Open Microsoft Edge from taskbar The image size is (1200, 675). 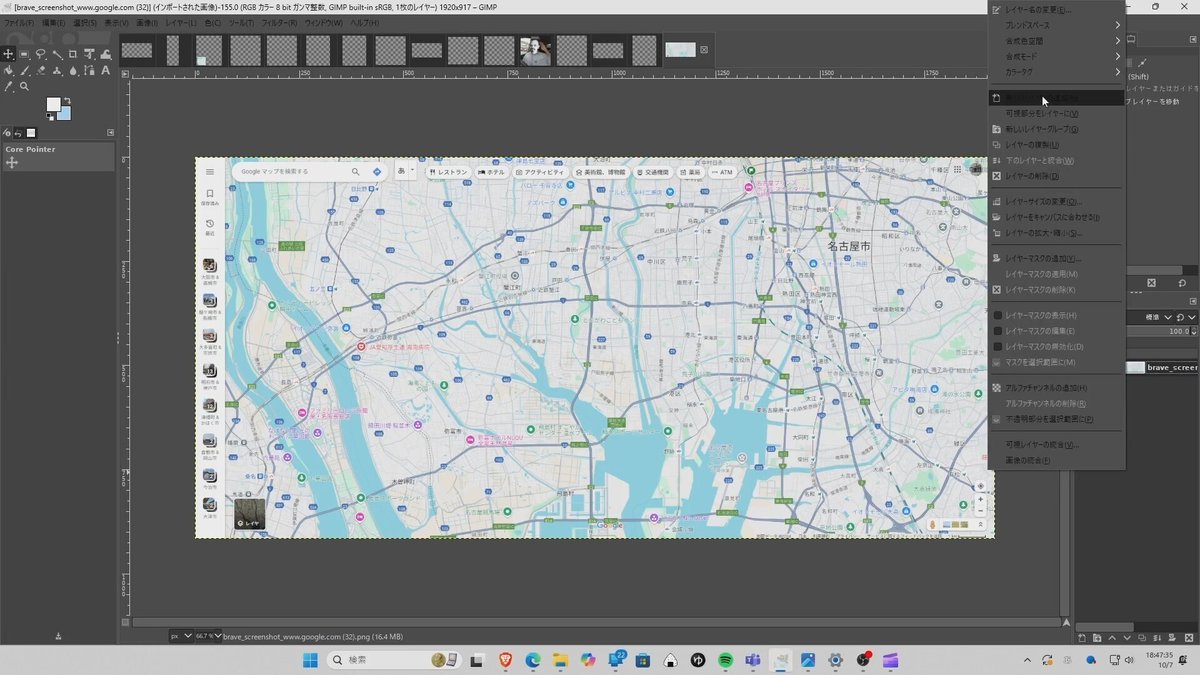point(533,660)
